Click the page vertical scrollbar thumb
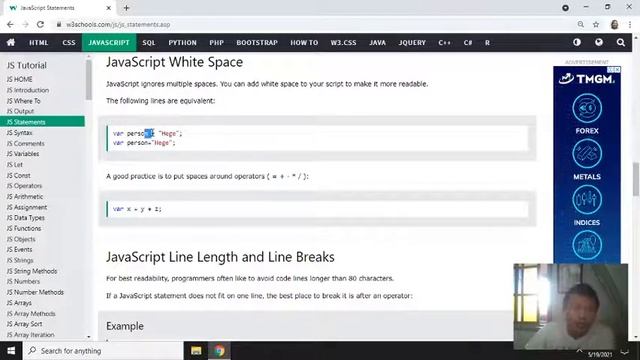 [x=636, y=179]
